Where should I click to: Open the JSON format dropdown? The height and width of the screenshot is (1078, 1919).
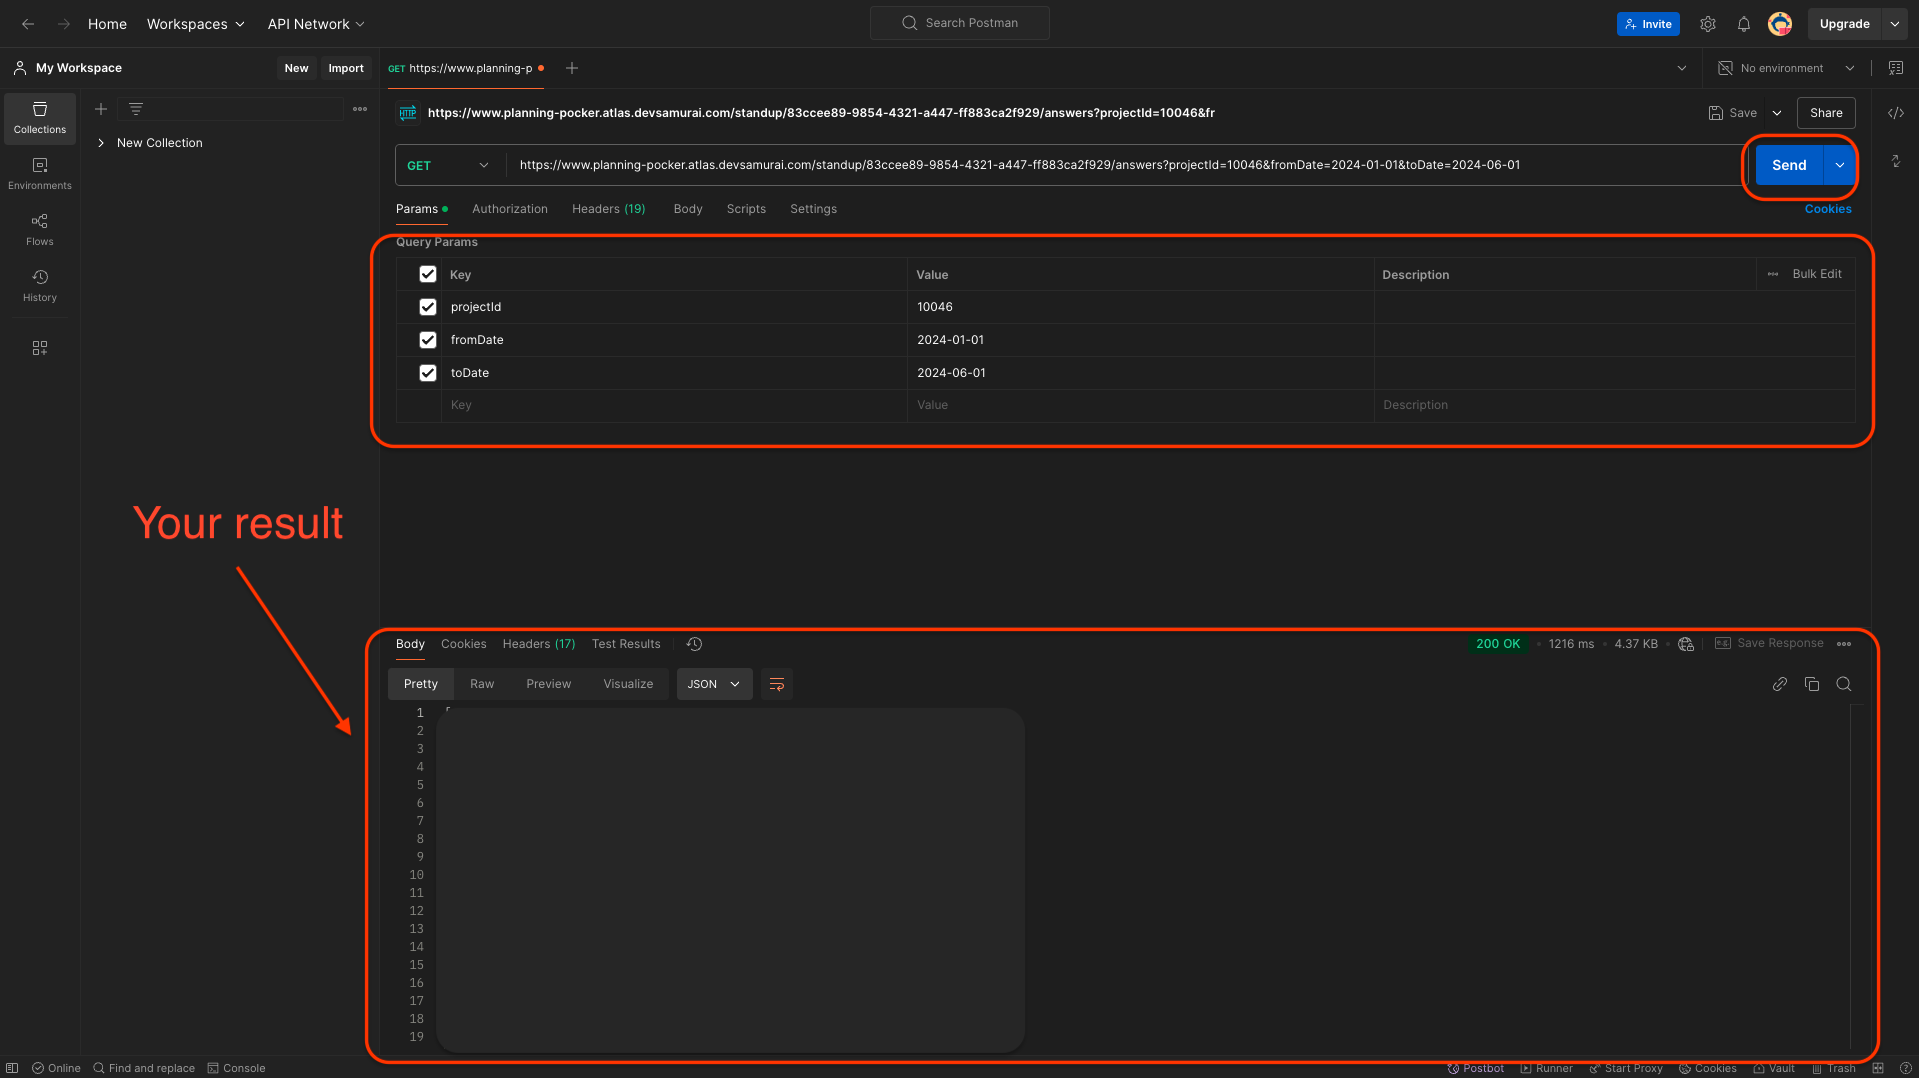click(714, 684)
